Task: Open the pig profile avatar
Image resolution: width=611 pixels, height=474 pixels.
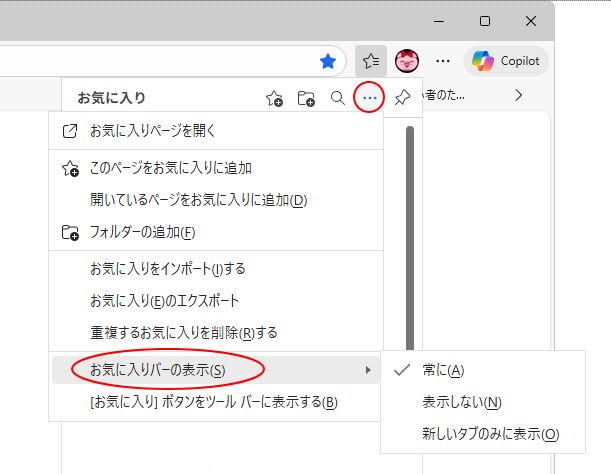Action: [x=407, y=61]
